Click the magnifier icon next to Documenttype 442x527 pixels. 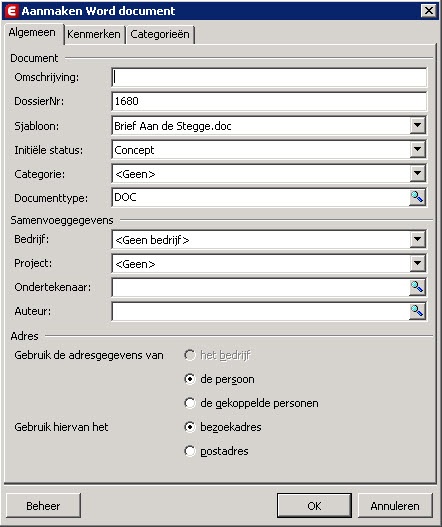tap(417, 197)
